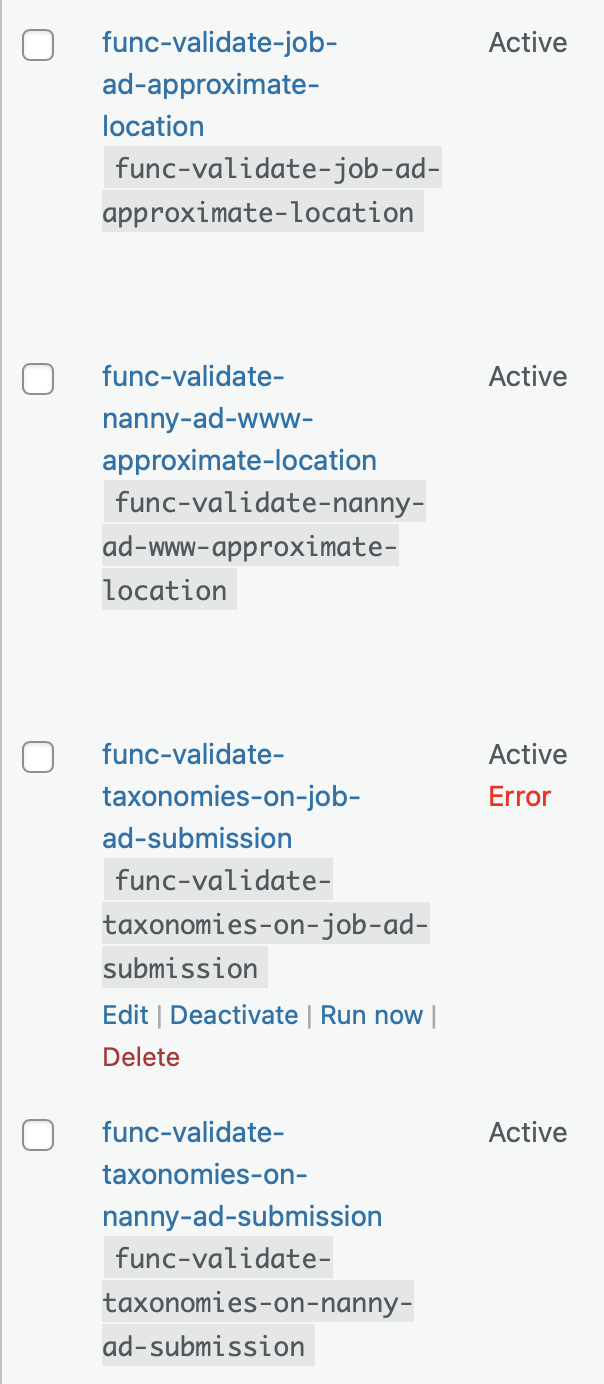Delete the taxonomies-on-job-ad-submission snippet
Image resolution: width=604 pixels, height=1384 pixels.
pos(141,1057)
